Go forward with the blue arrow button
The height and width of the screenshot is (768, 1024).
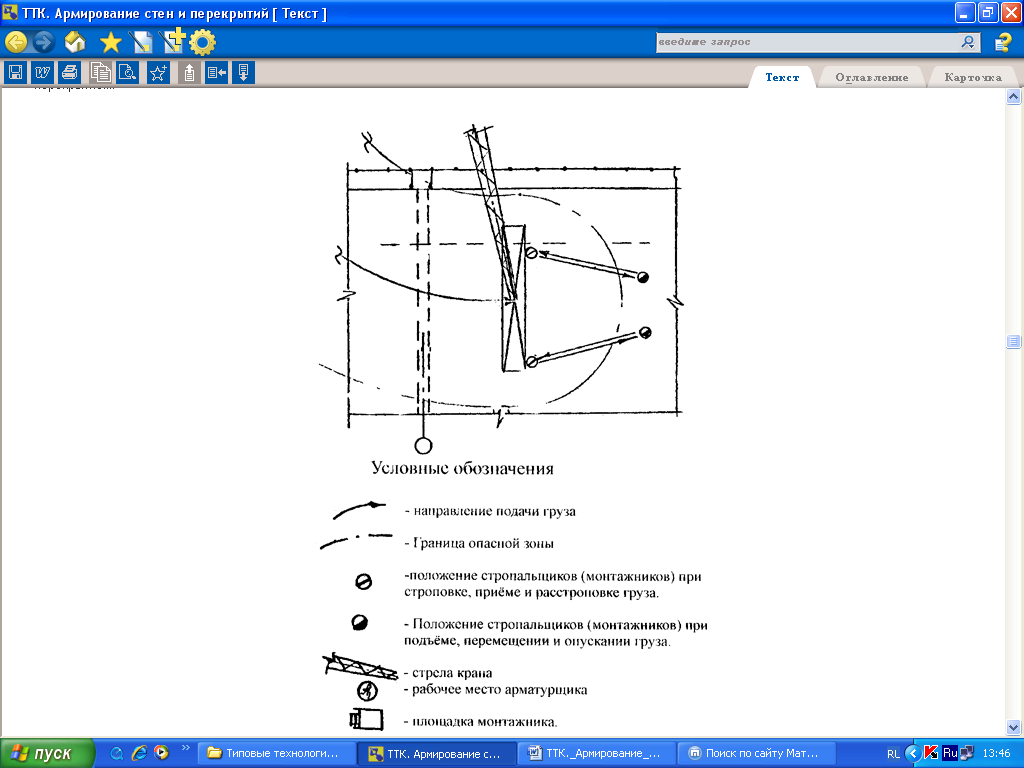coord(43,42)
